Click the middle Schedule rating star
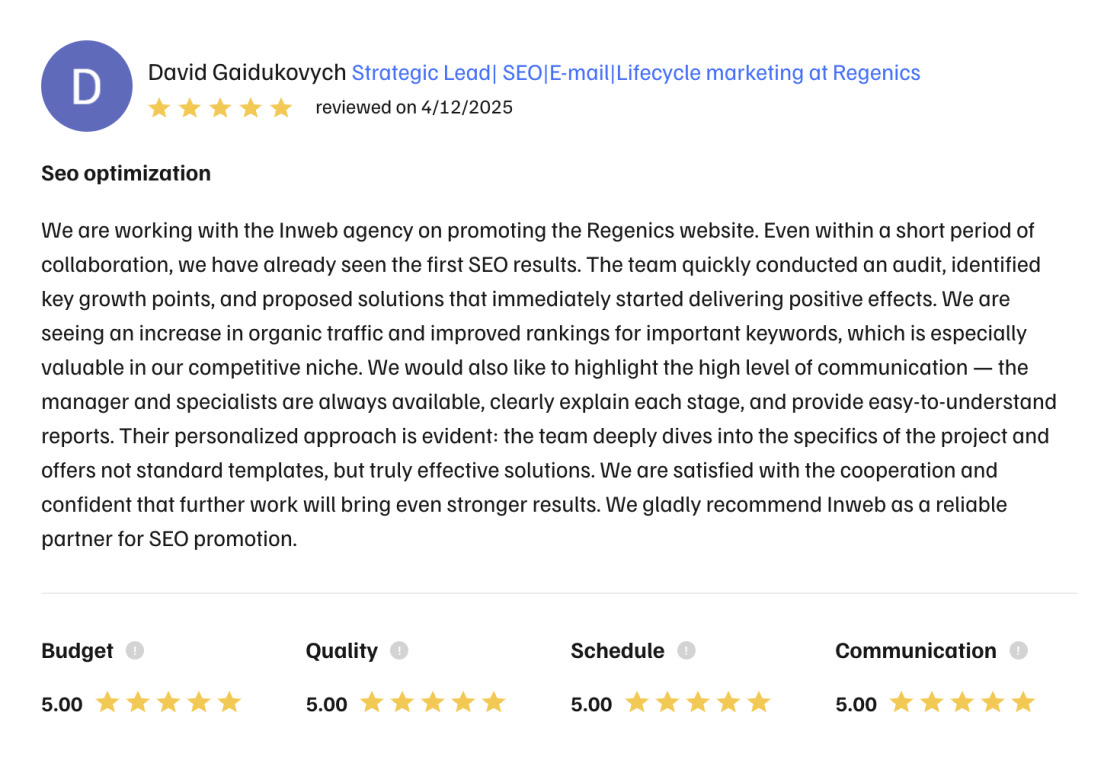This screenshot has width=1120, height=757. click(698, 703)
